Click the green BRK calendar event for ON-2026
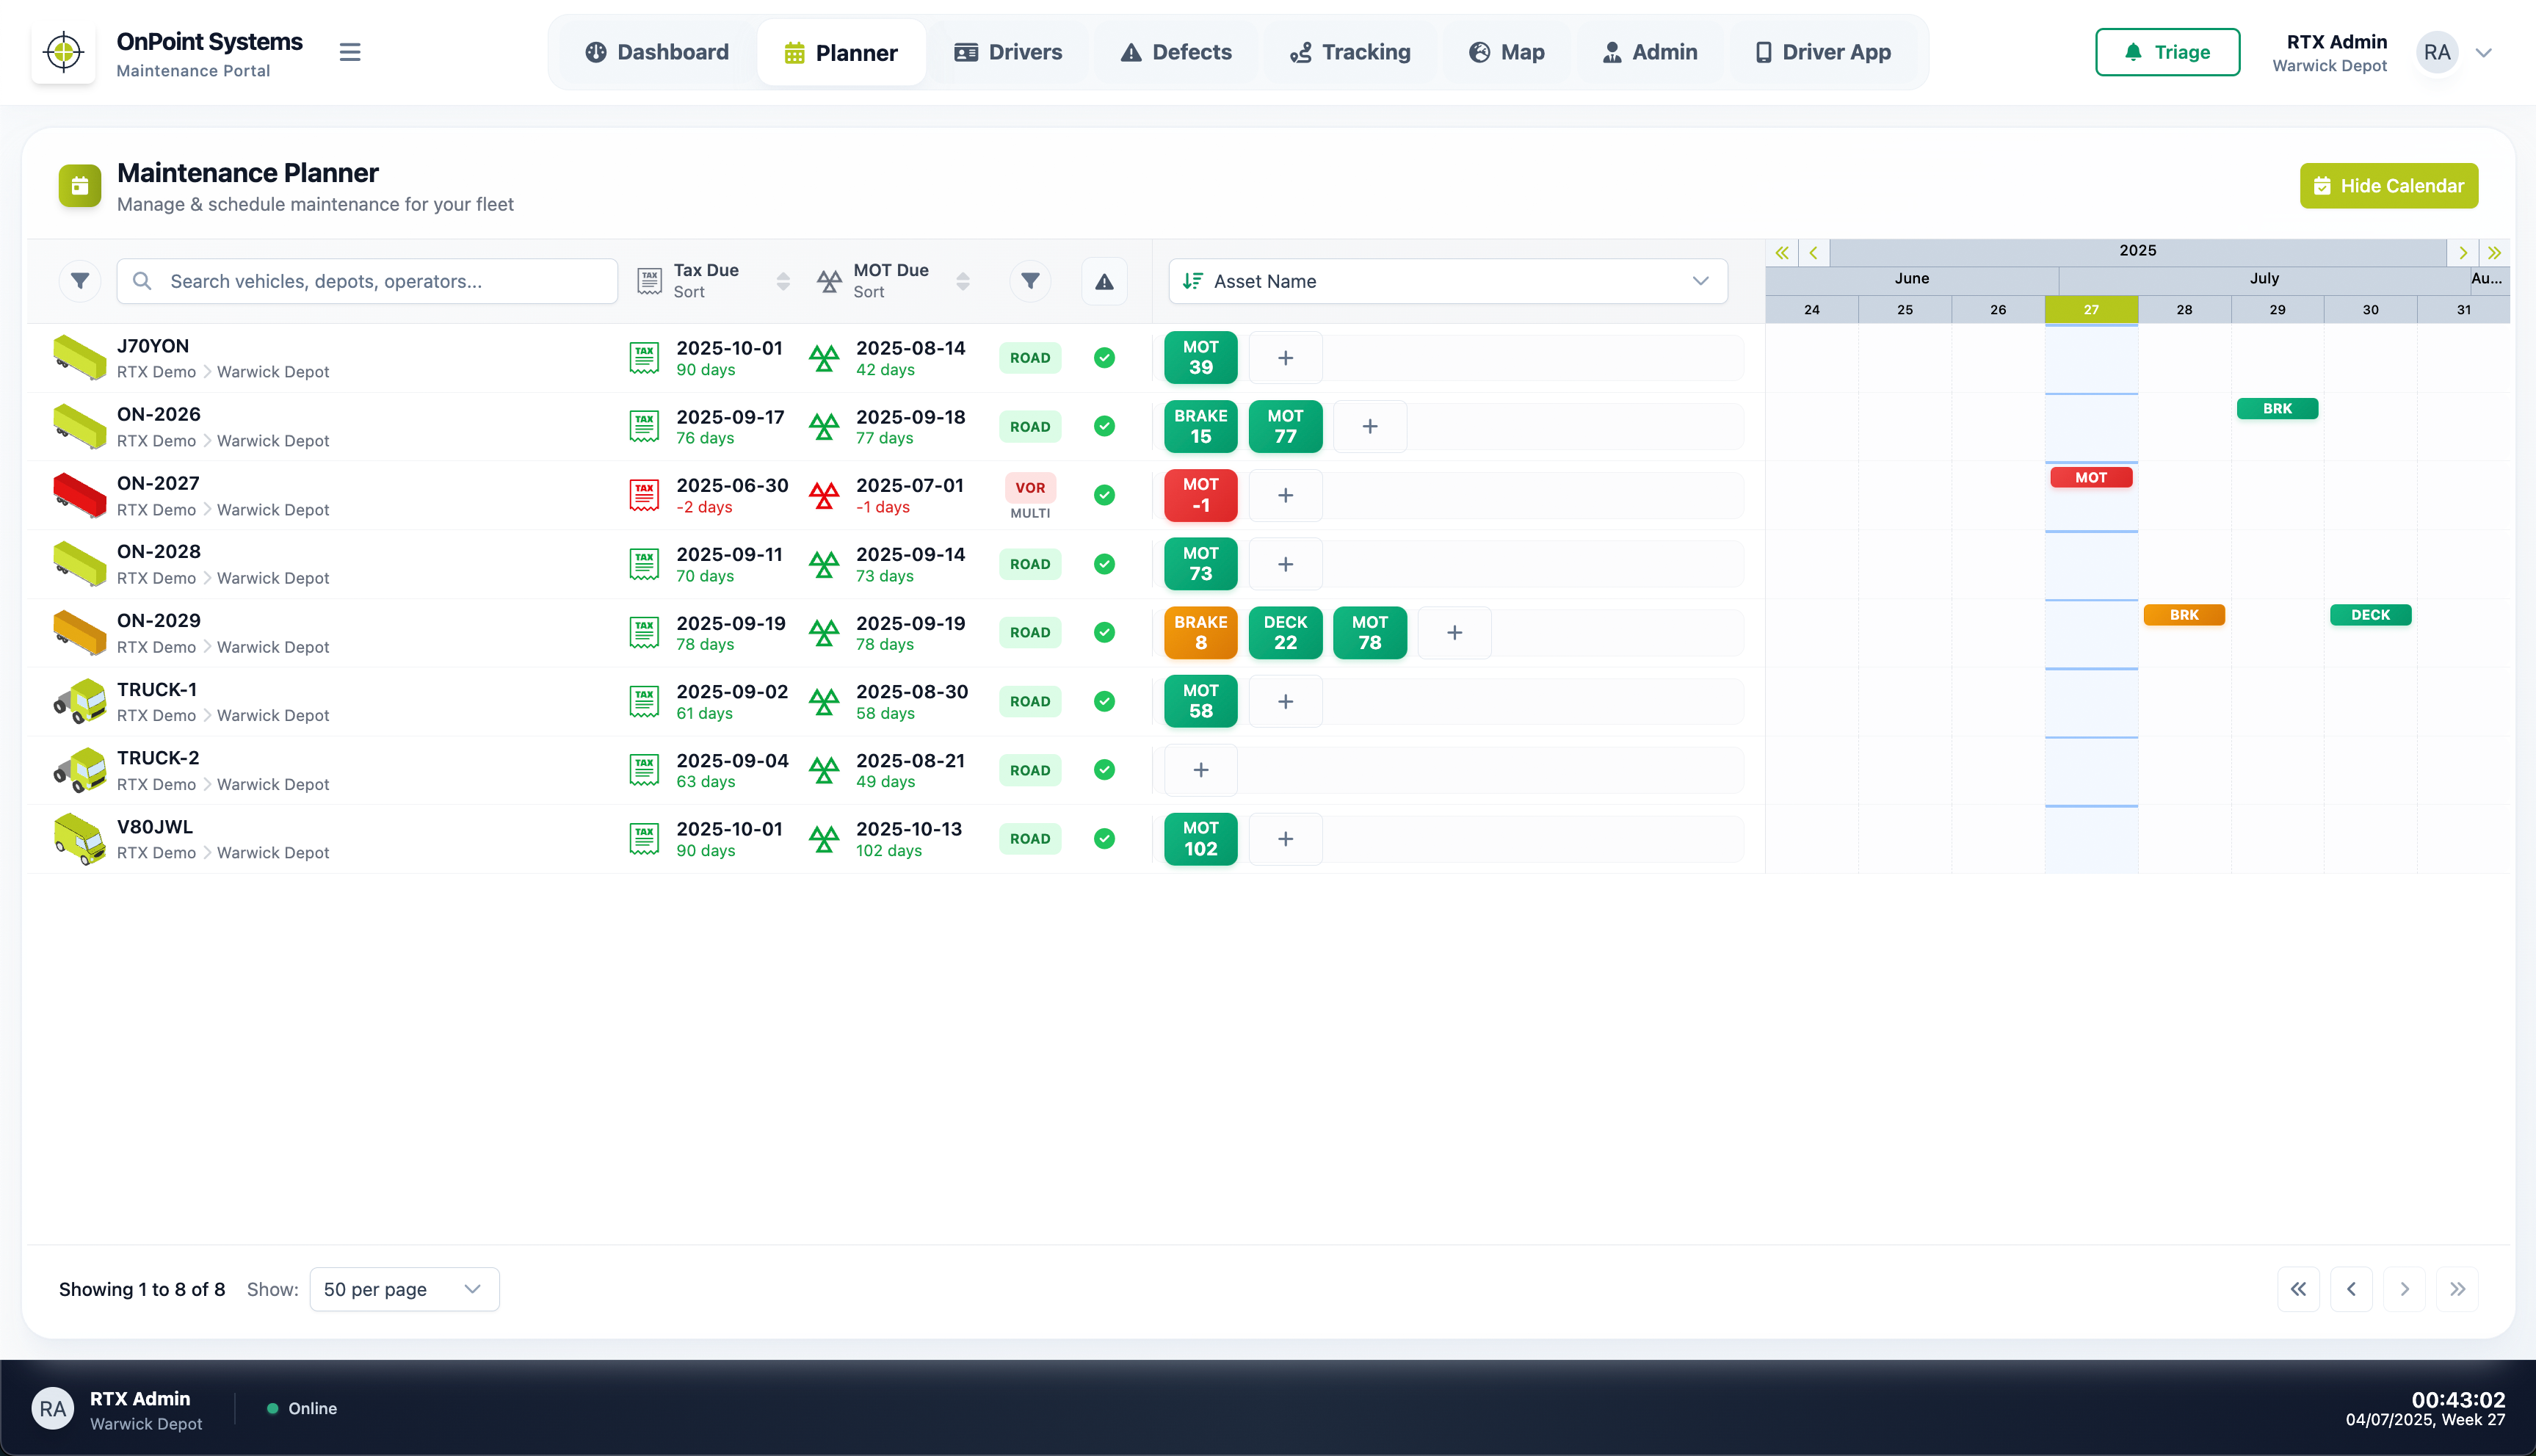This screenshot has height=1456, width=2536. [2277, 408]
